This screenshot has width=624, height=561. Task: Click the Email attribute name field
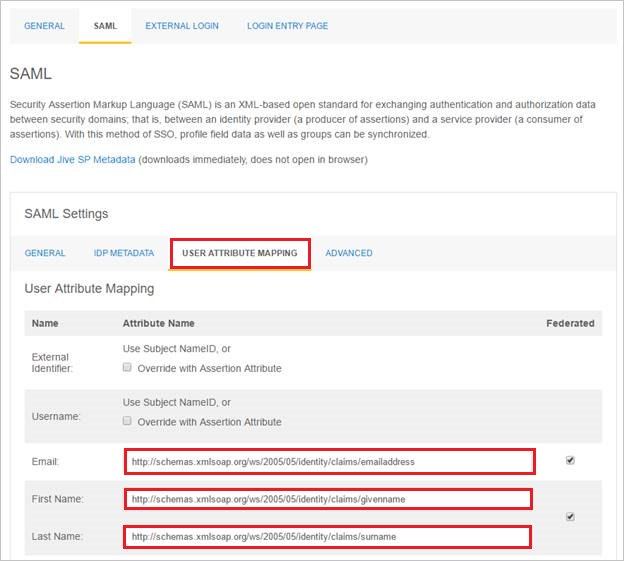click(330, 462)
